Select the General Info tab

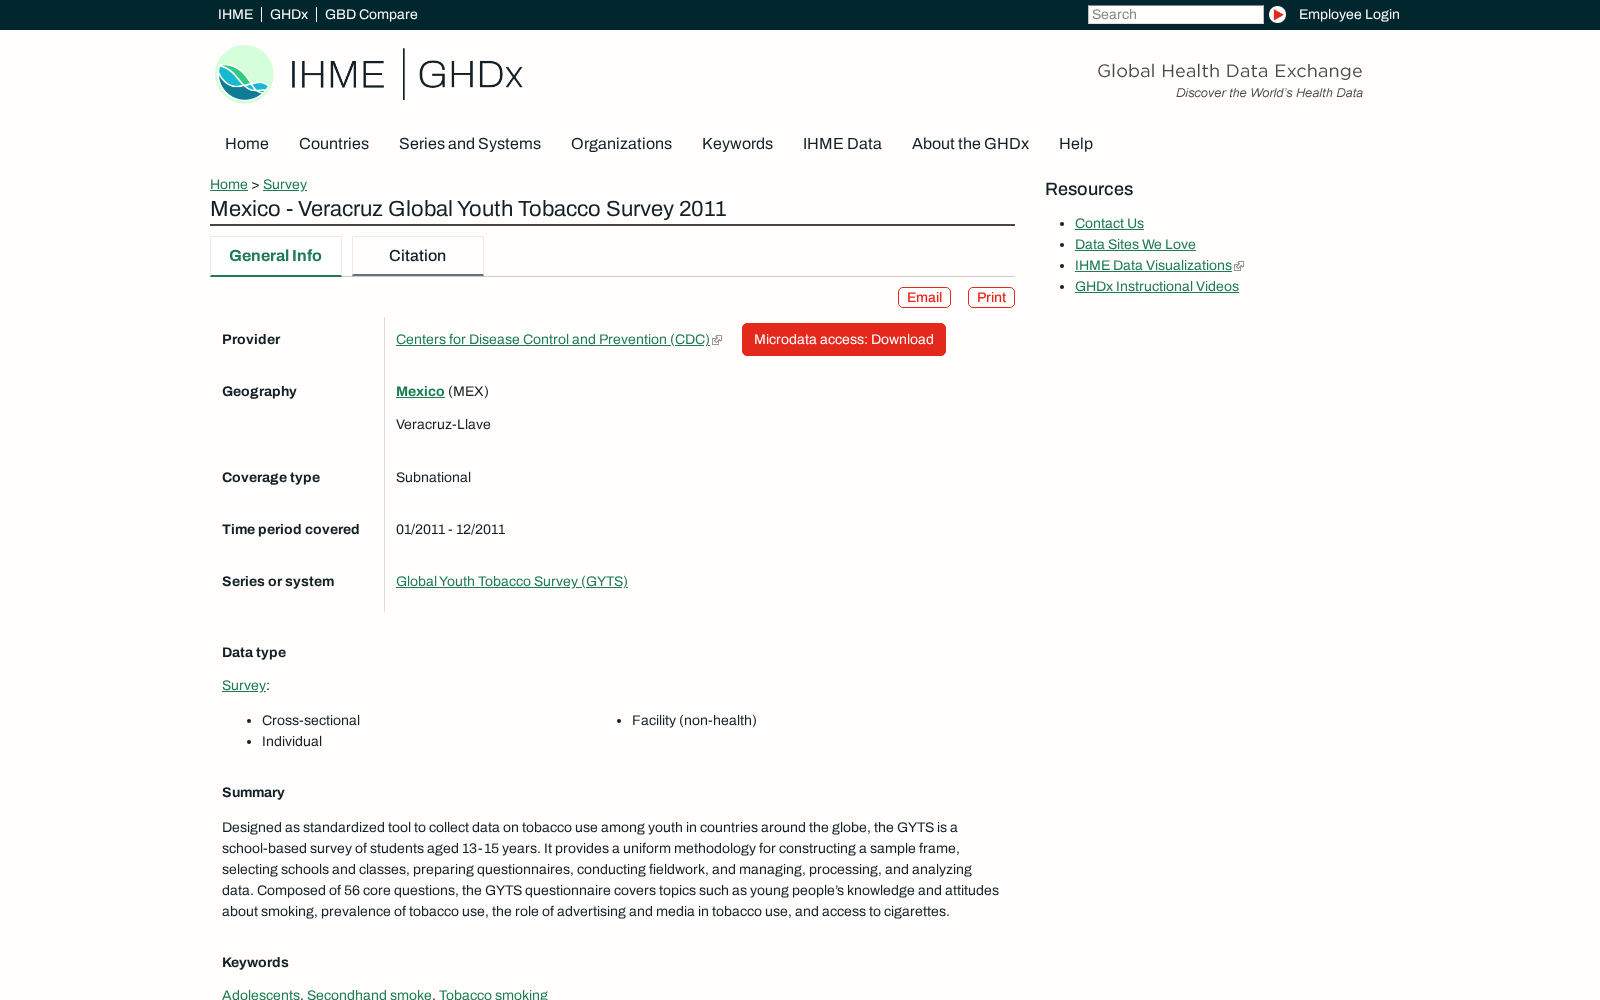pos(276,256)
